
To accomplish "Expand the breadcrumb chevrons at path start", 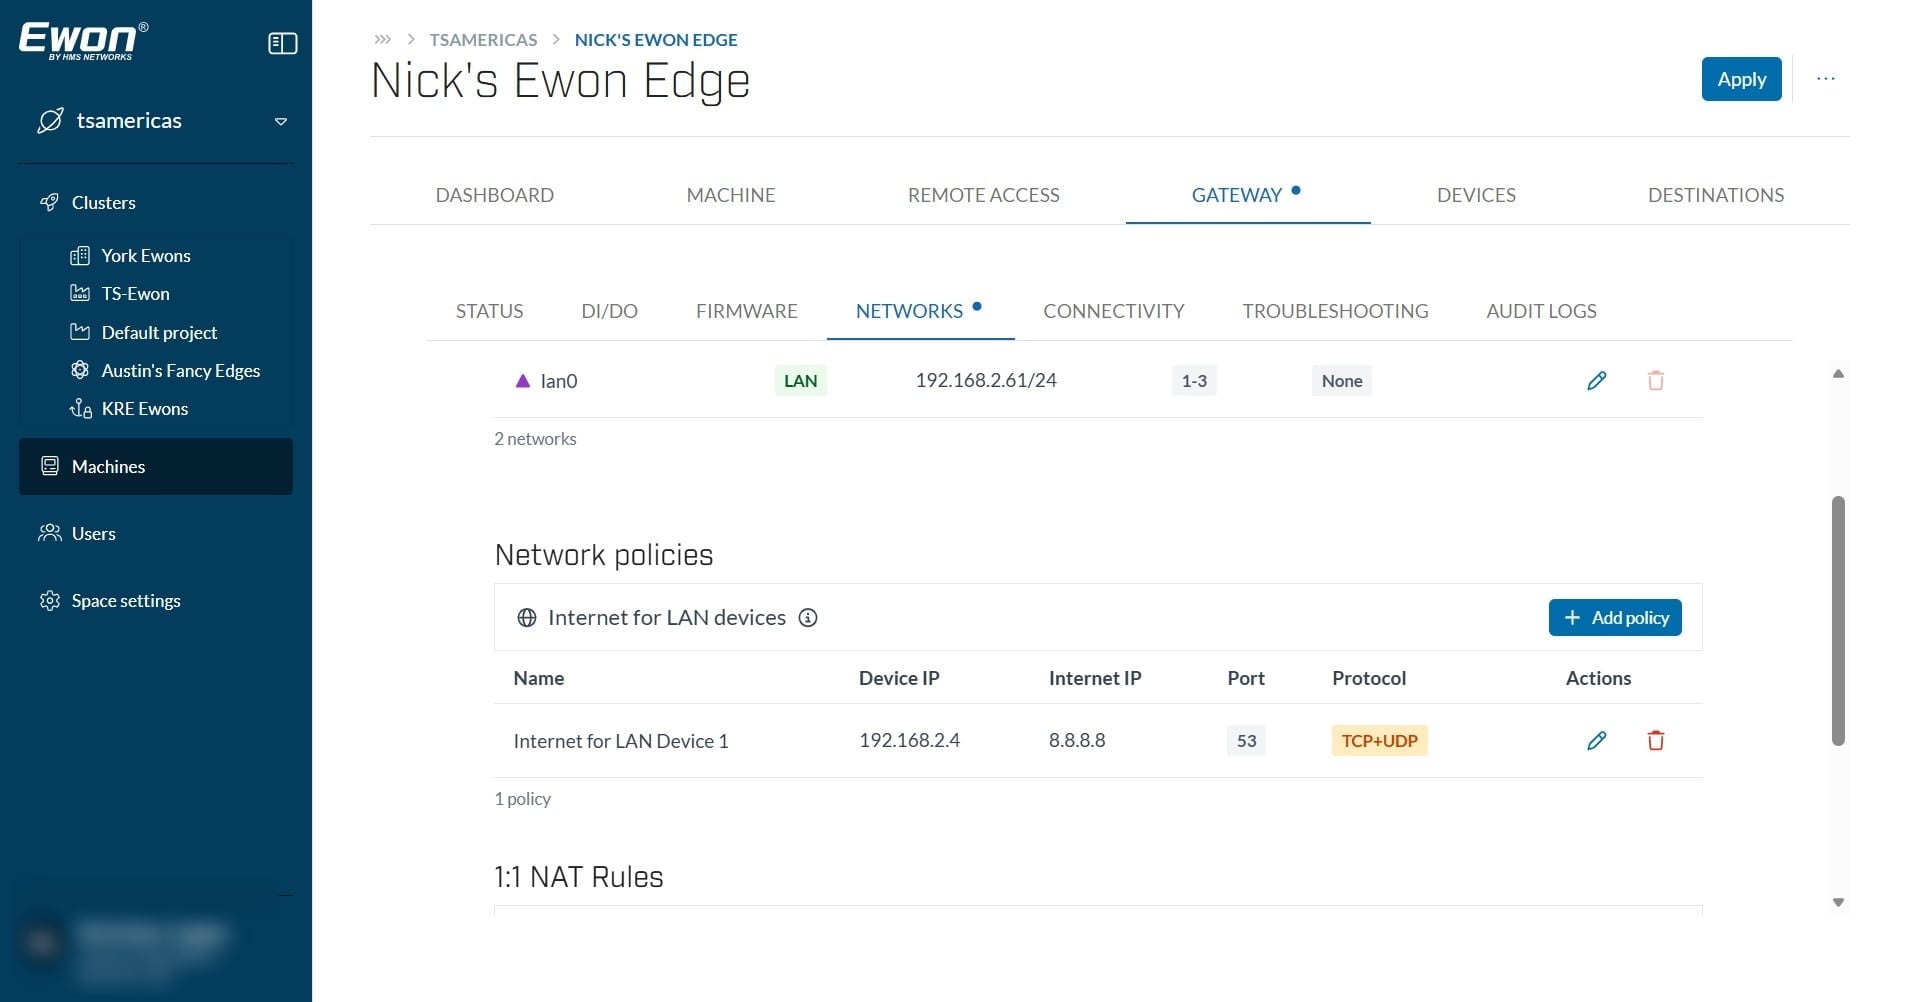I will 382,40.
